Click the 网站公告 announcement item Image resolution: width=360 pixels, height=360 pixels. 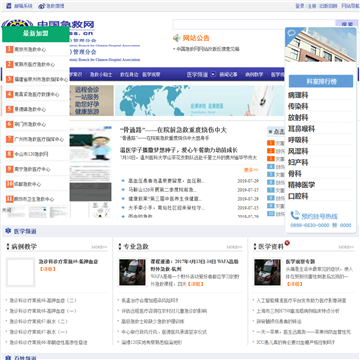point(208,49)
